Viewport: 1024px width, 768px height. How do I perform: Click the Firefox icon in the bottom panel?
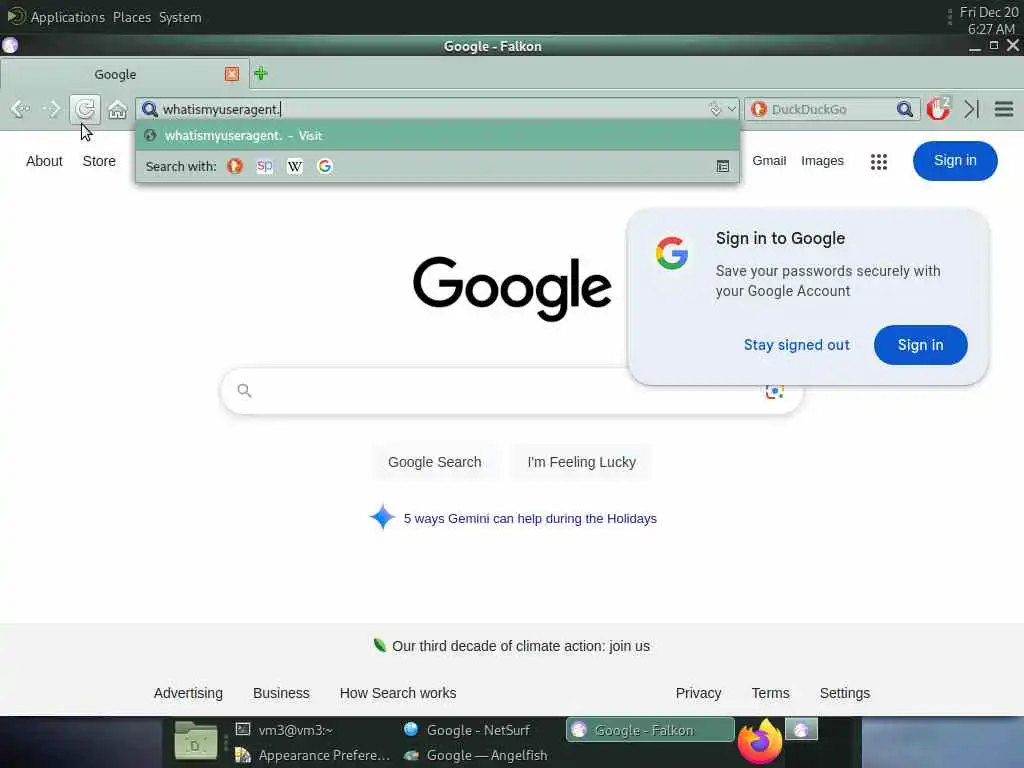pos(760,741)
